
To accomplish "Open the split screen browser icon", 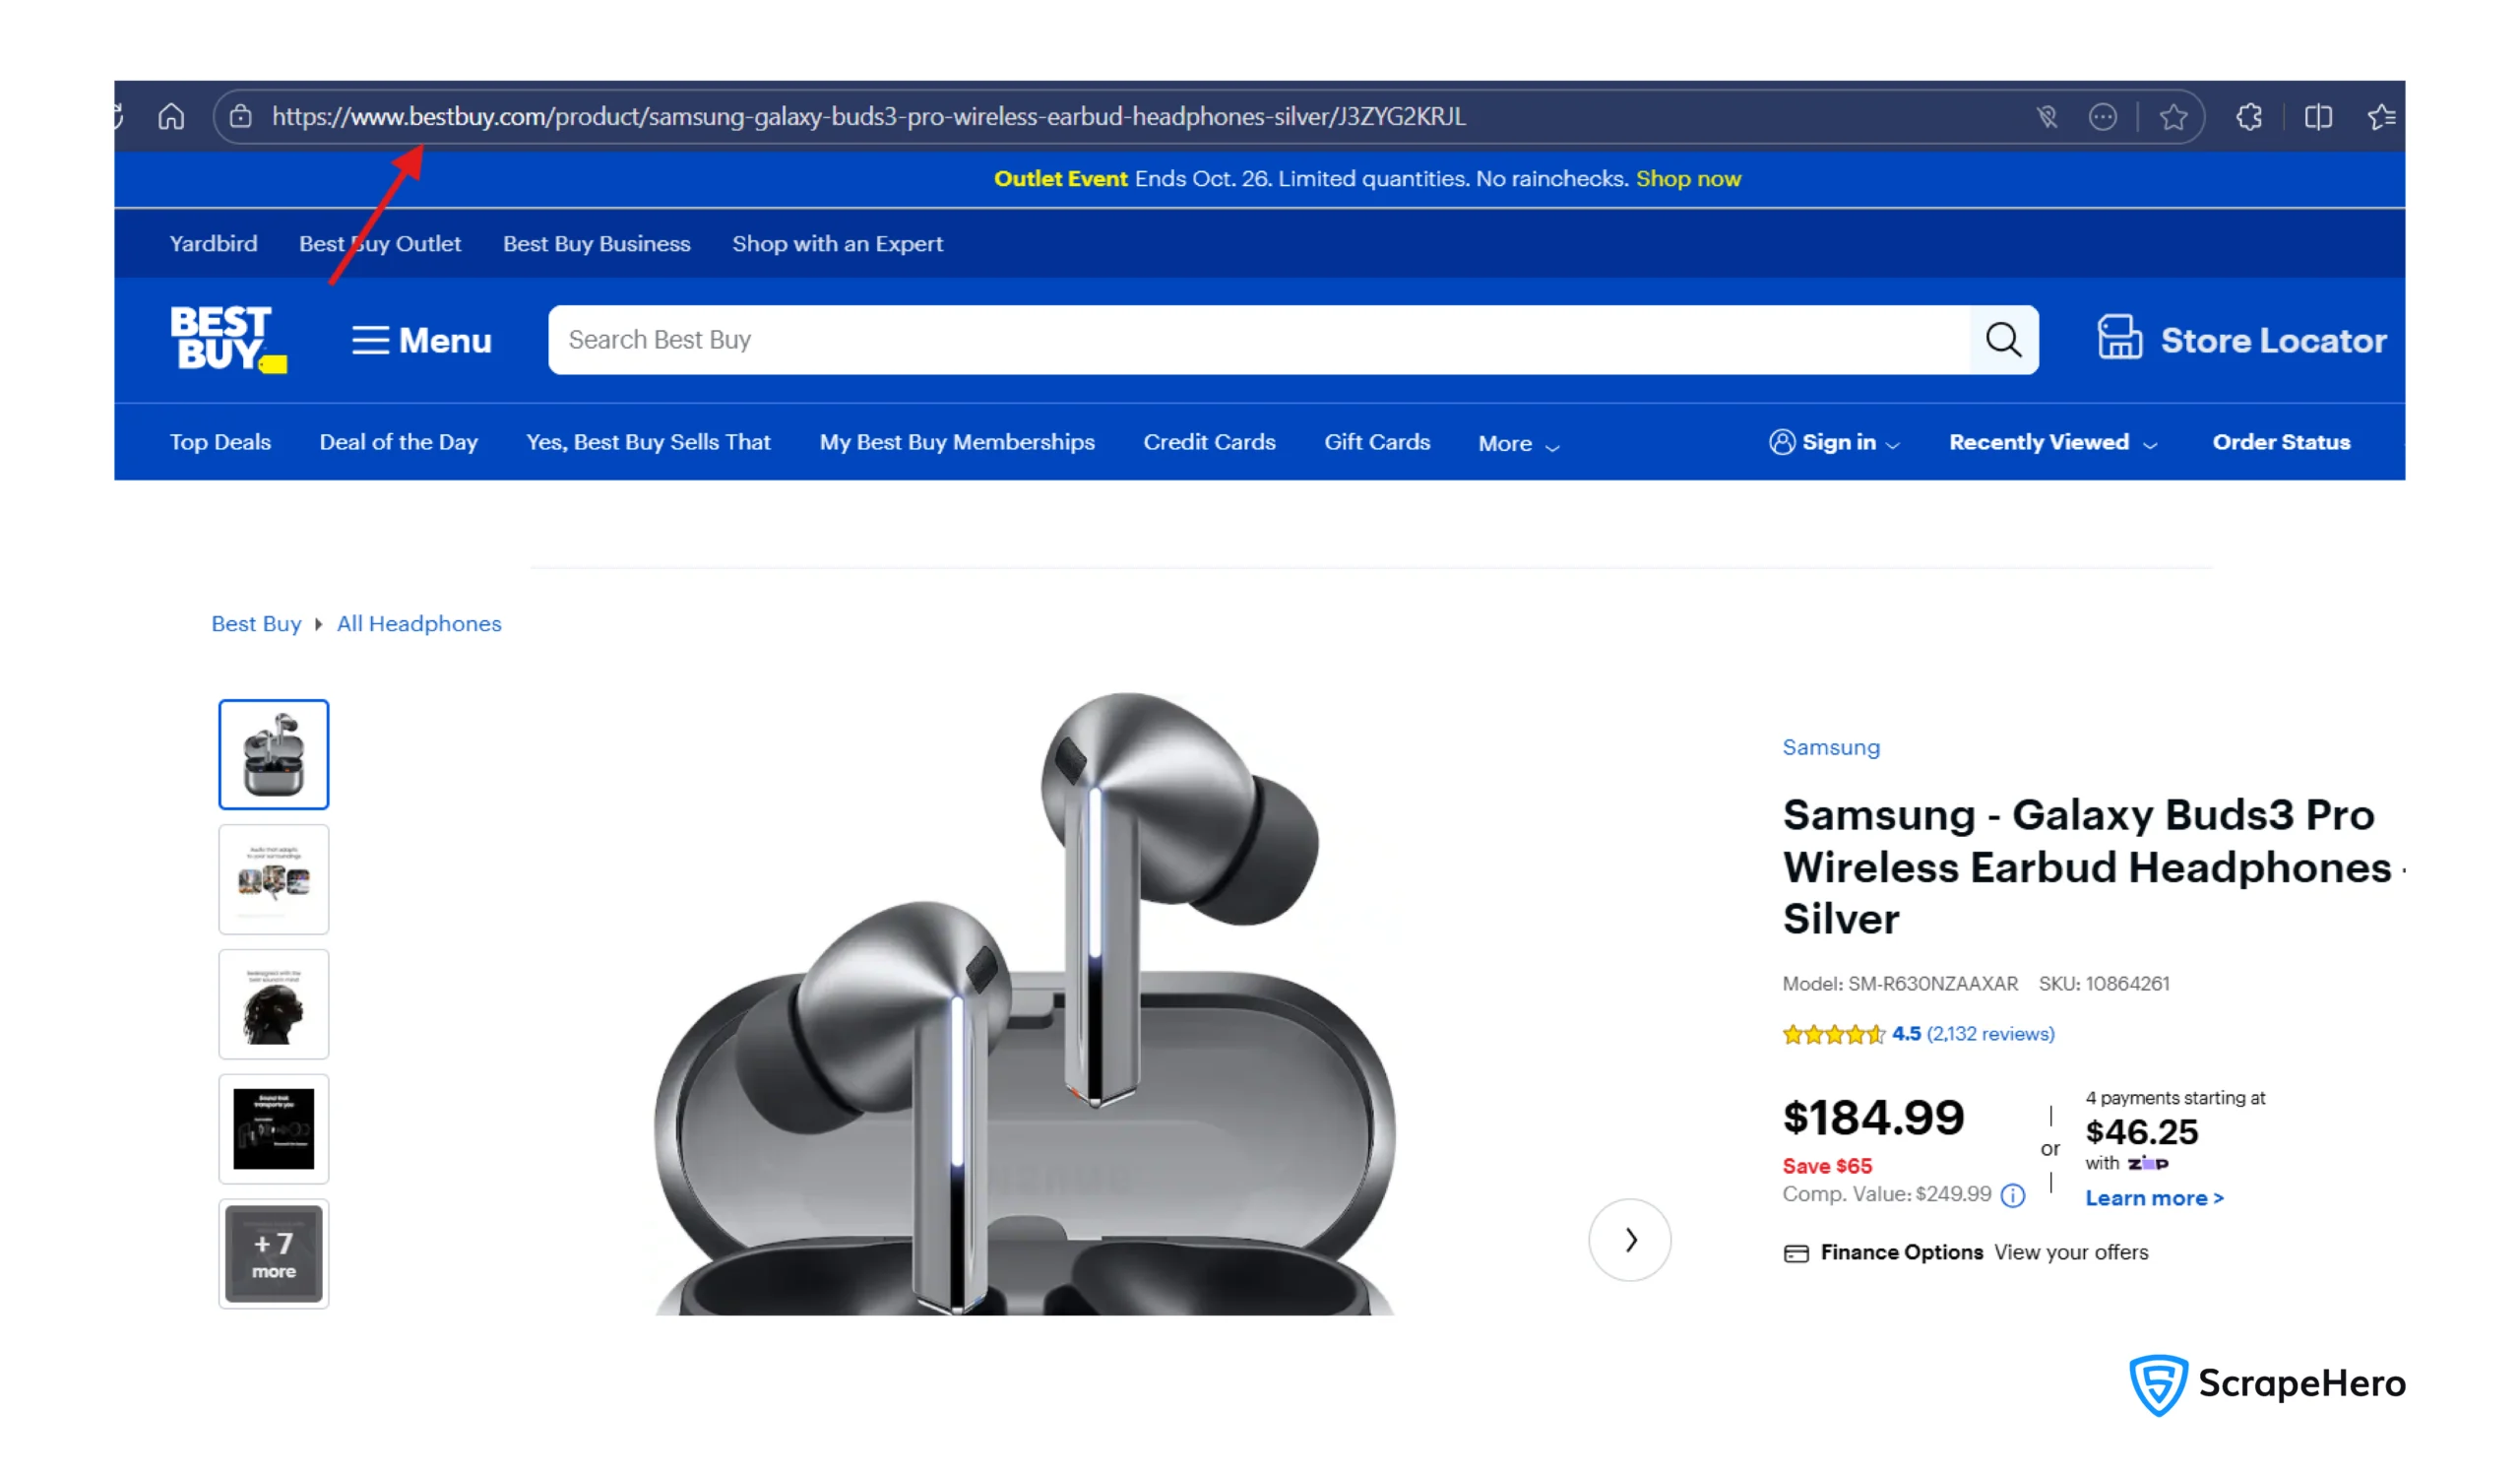I will click(x=2318, y=117).
